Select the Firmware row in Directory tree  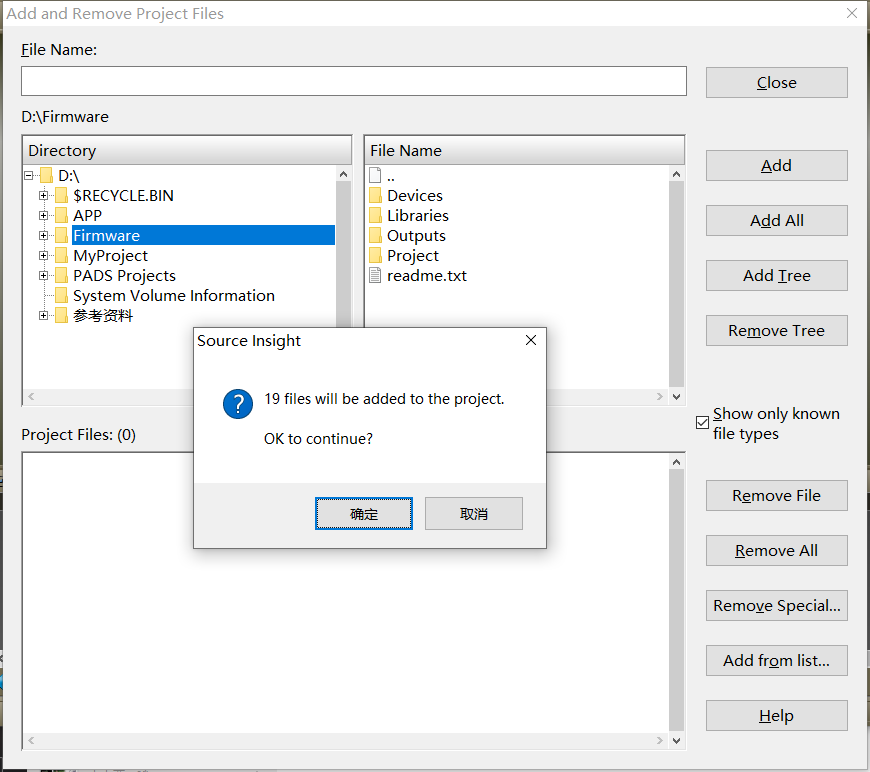click(203, 235)
